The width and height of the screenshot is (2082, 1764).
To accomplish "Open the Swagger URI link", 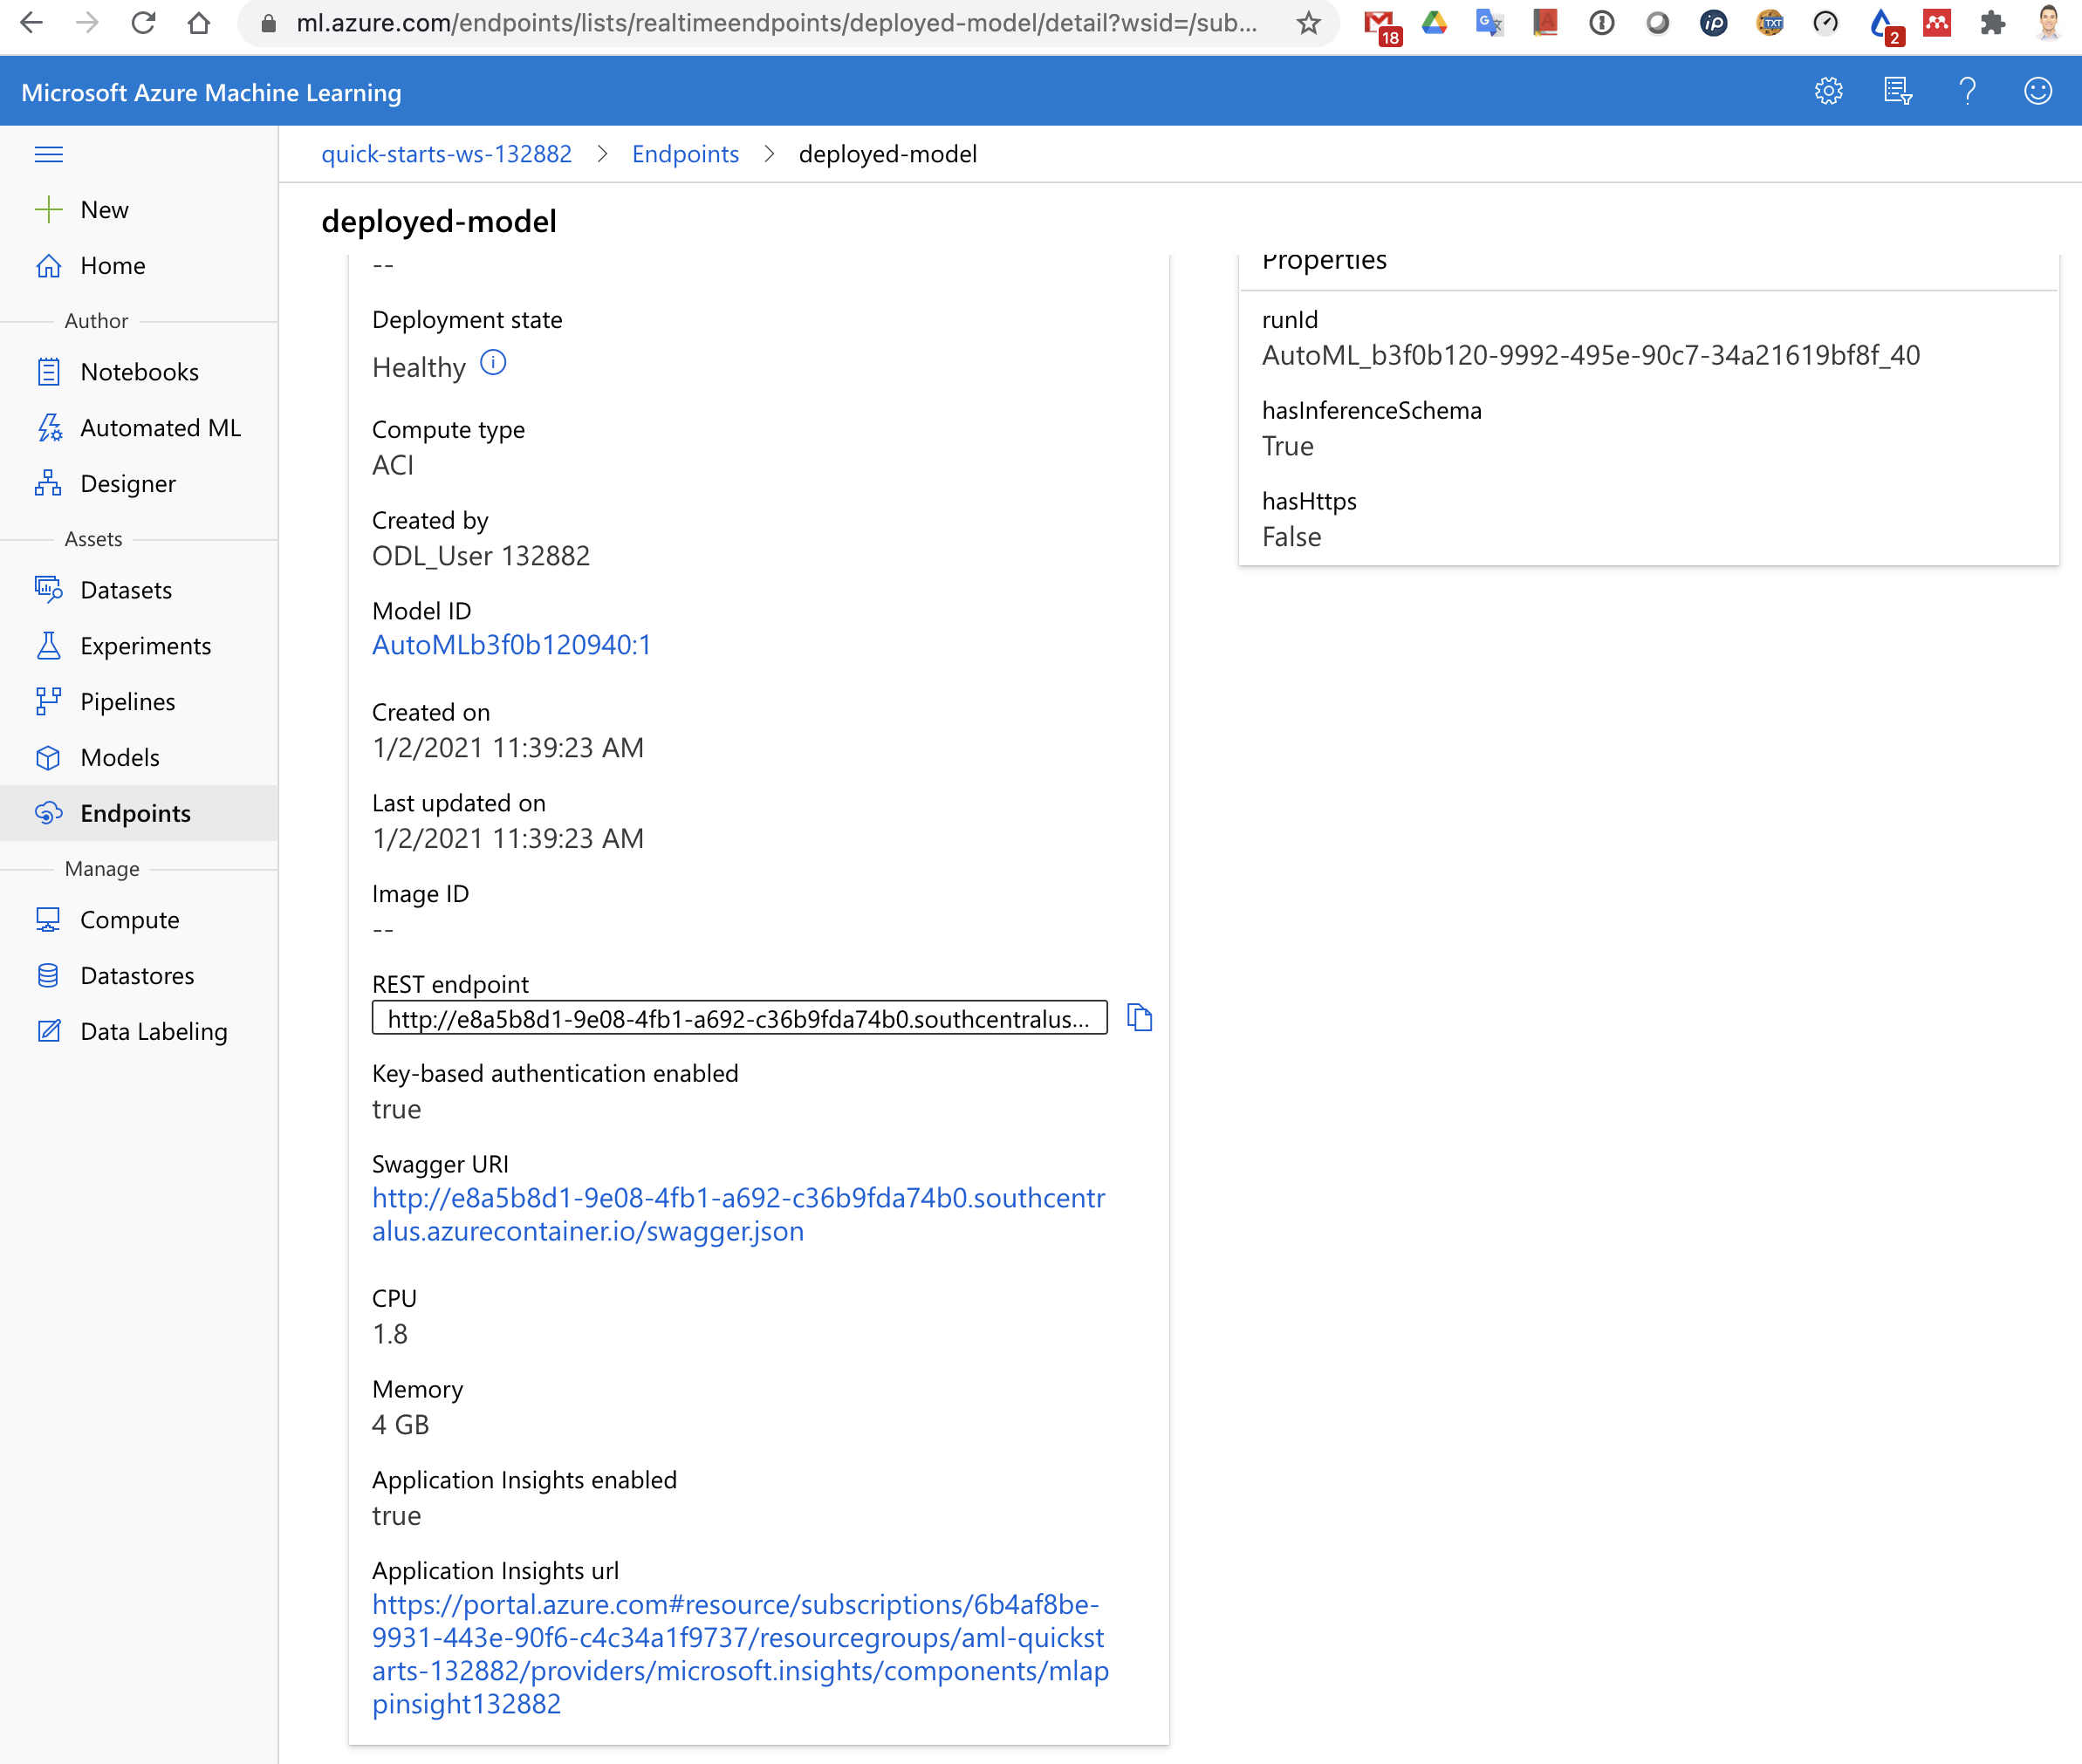I will click(x=737, y=1214).
